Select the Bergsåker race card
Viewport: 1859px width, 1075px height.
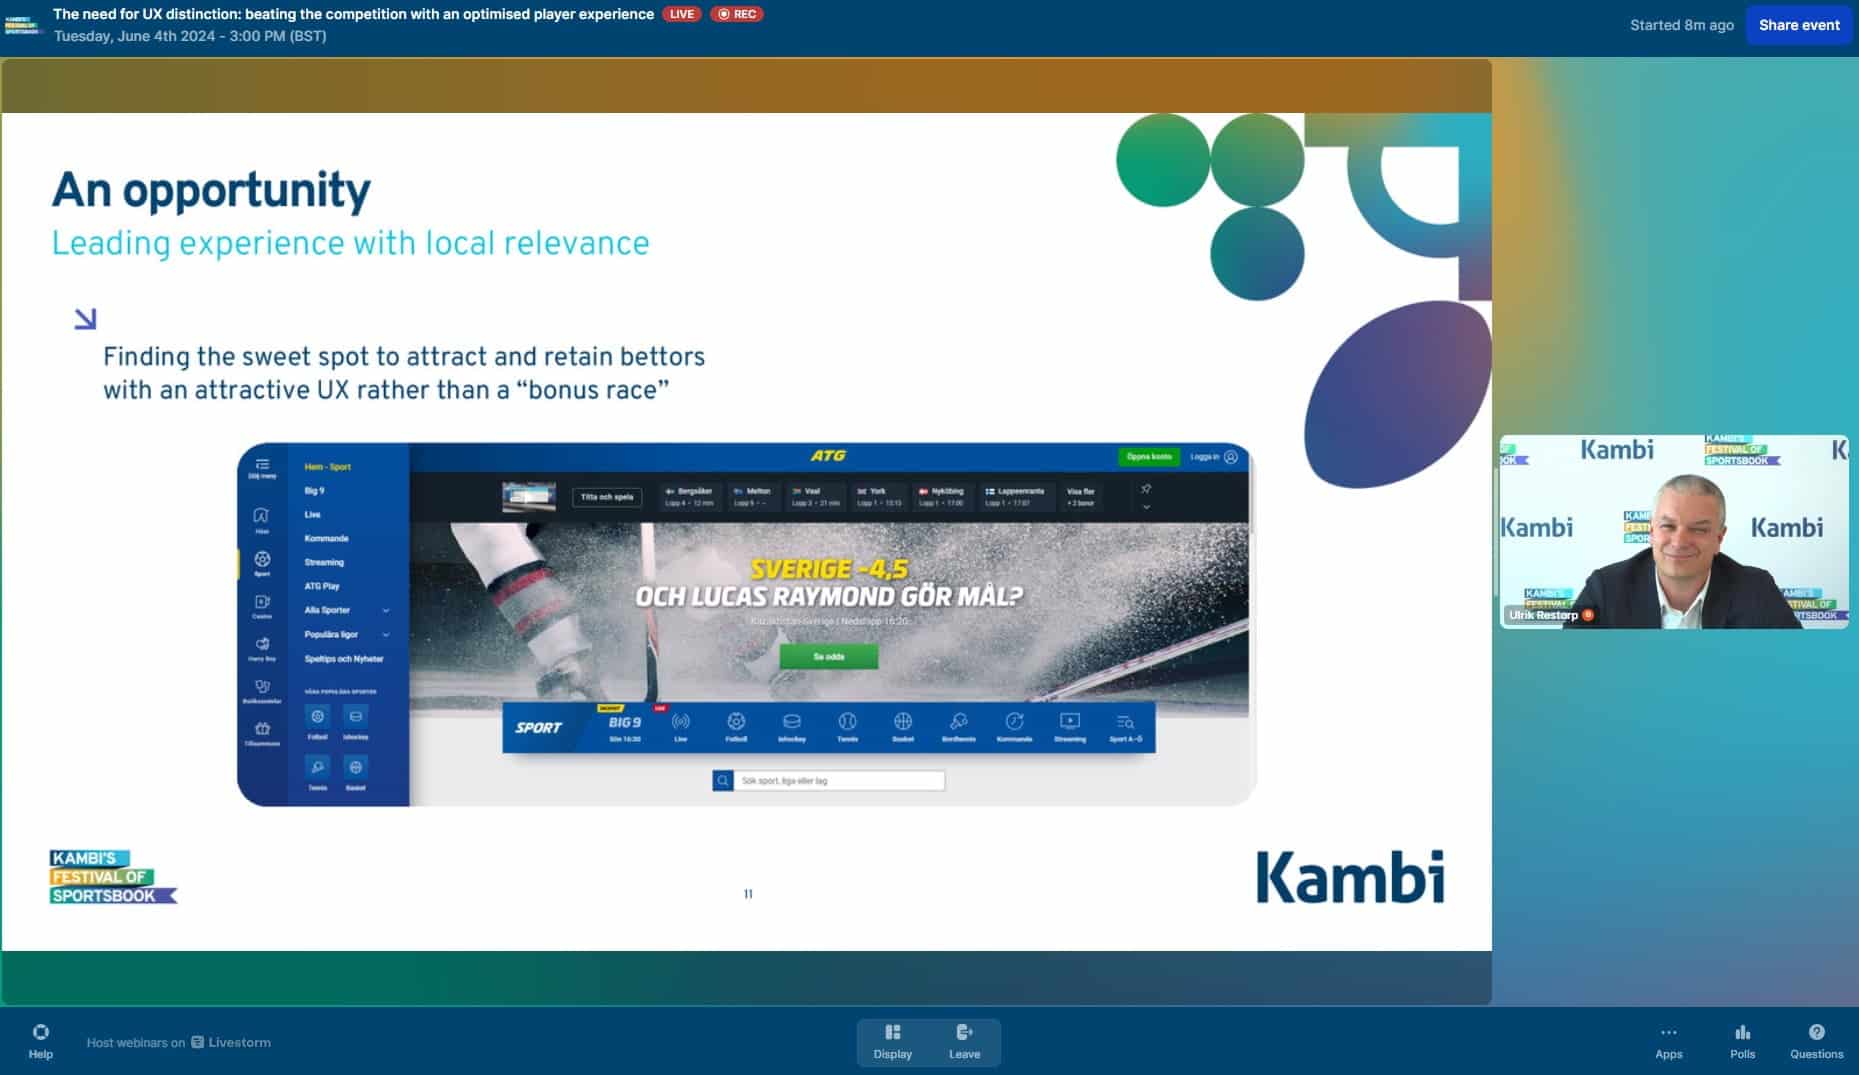click(x=690, y=497)
